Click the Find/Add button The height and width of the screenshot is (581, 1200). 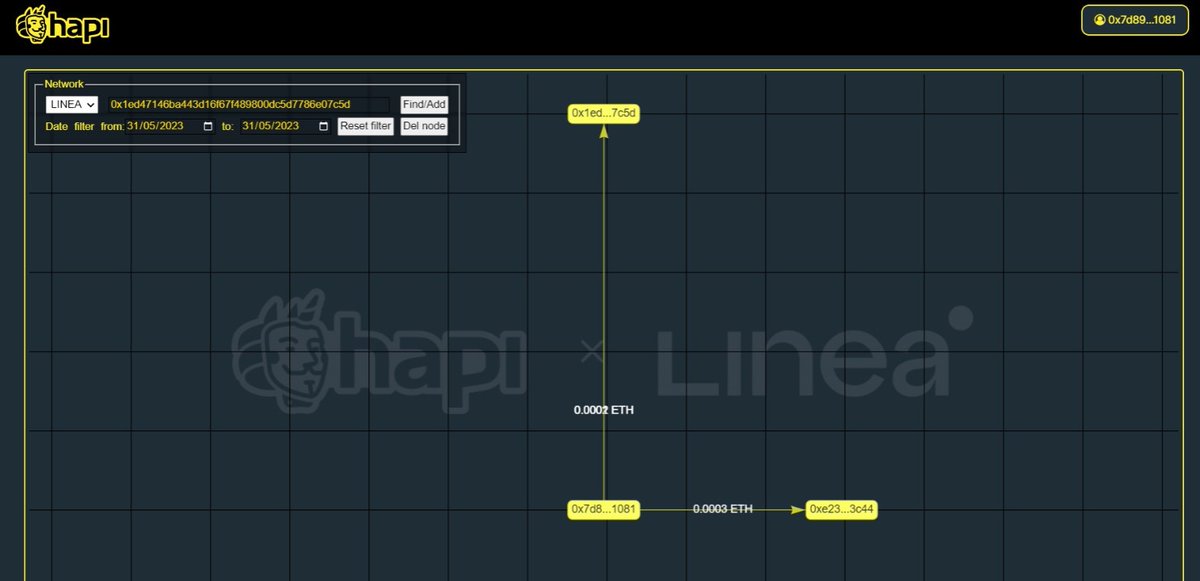[x=424, y=104]
